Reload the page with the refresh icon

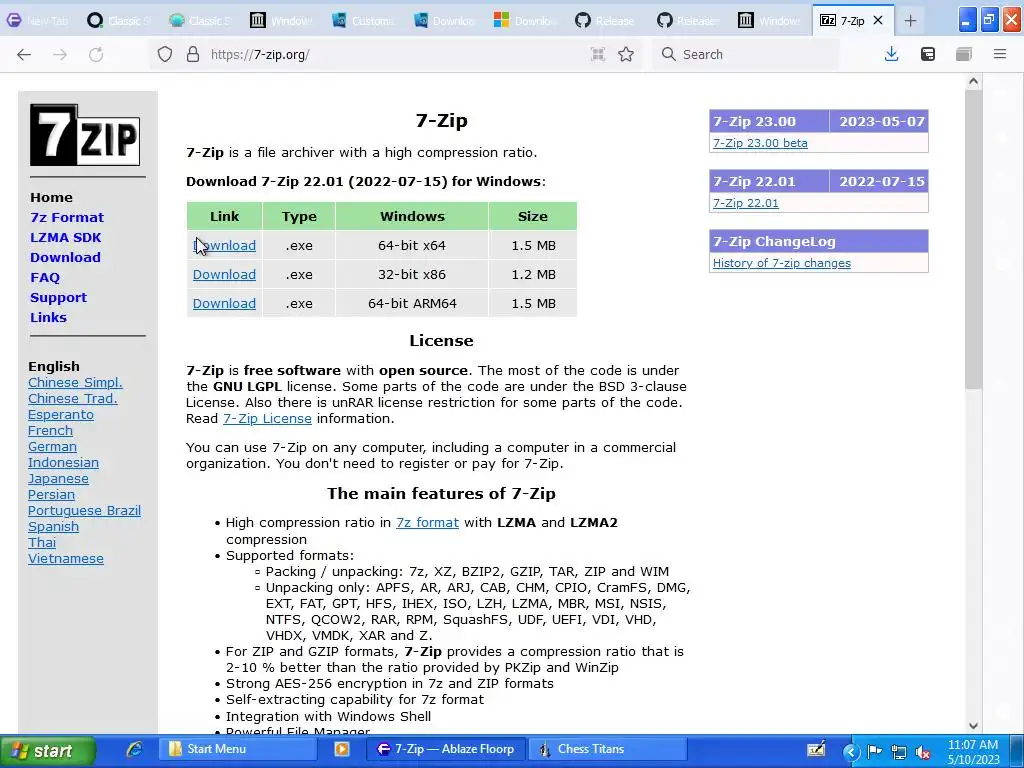[x=96, y=55]
